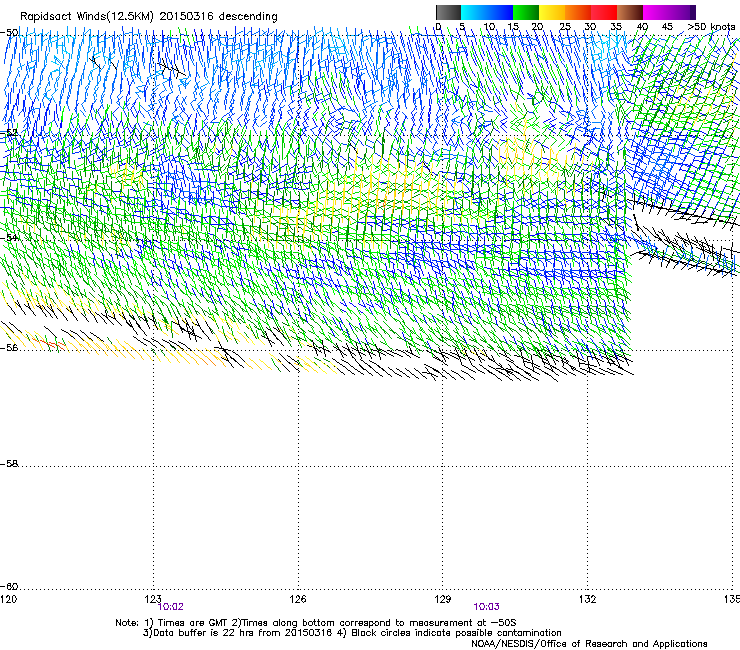Click the '>50 knots' legend label

[711, 27]
